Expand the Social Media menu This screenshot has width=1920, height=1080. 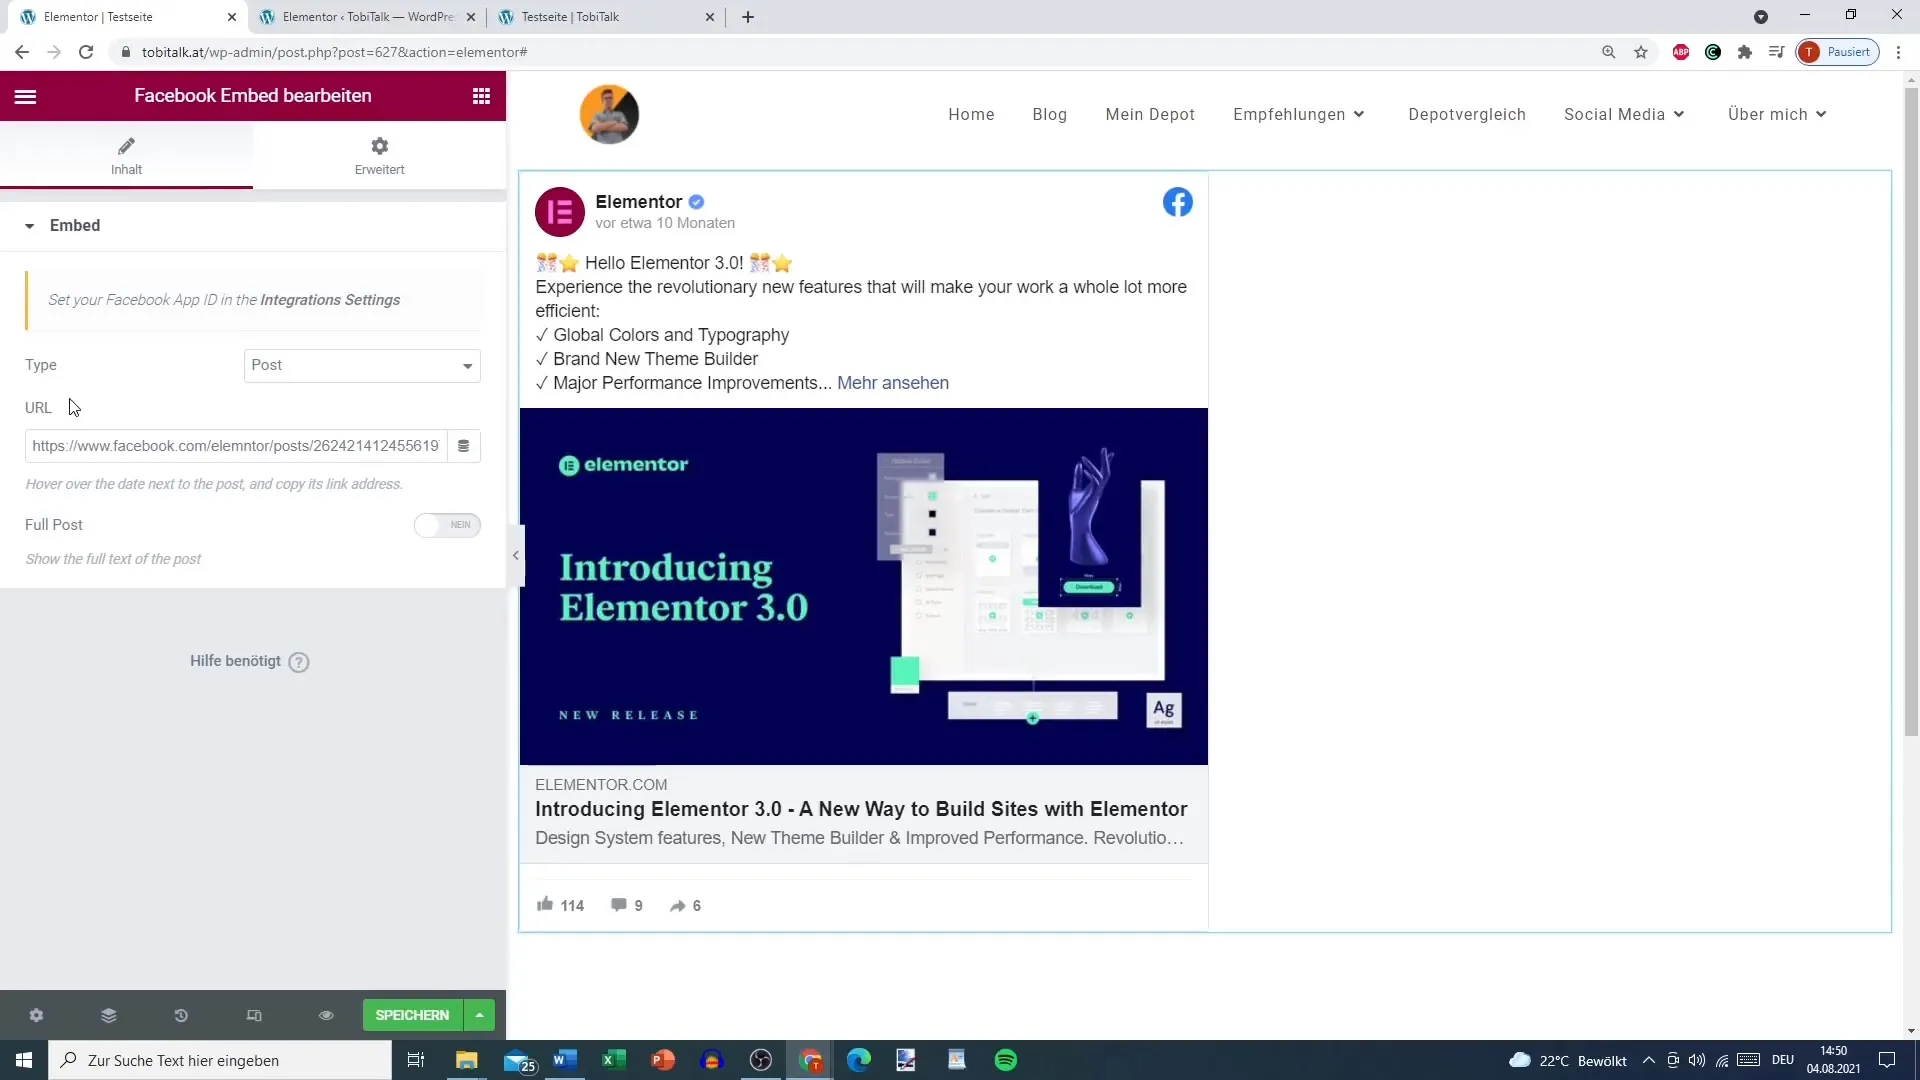coord(1624,114)
